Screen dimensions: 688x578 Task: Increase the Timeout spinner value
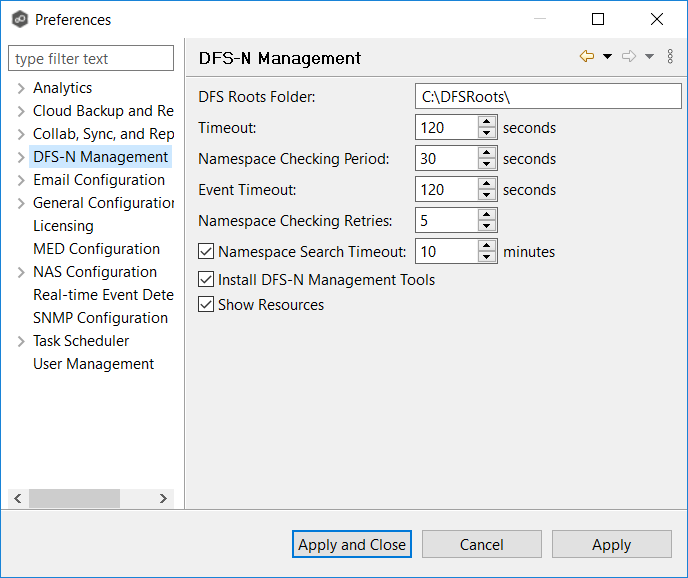click(x=487, y=122)
